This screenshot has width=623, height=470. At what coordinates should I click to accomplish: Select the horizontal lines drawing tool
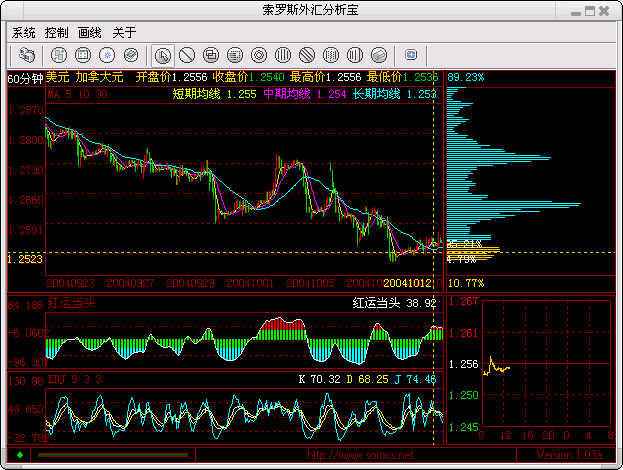235,54
